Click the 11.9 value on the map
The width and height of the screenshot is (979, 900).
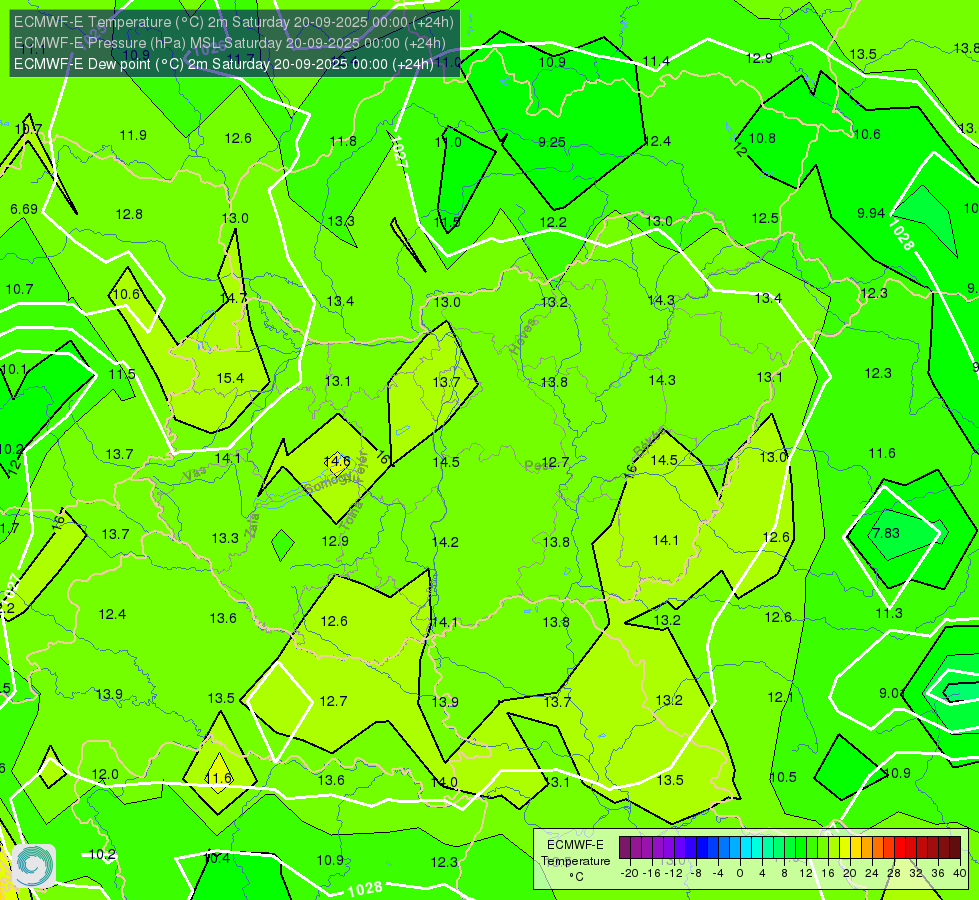(x=133, y=136)
